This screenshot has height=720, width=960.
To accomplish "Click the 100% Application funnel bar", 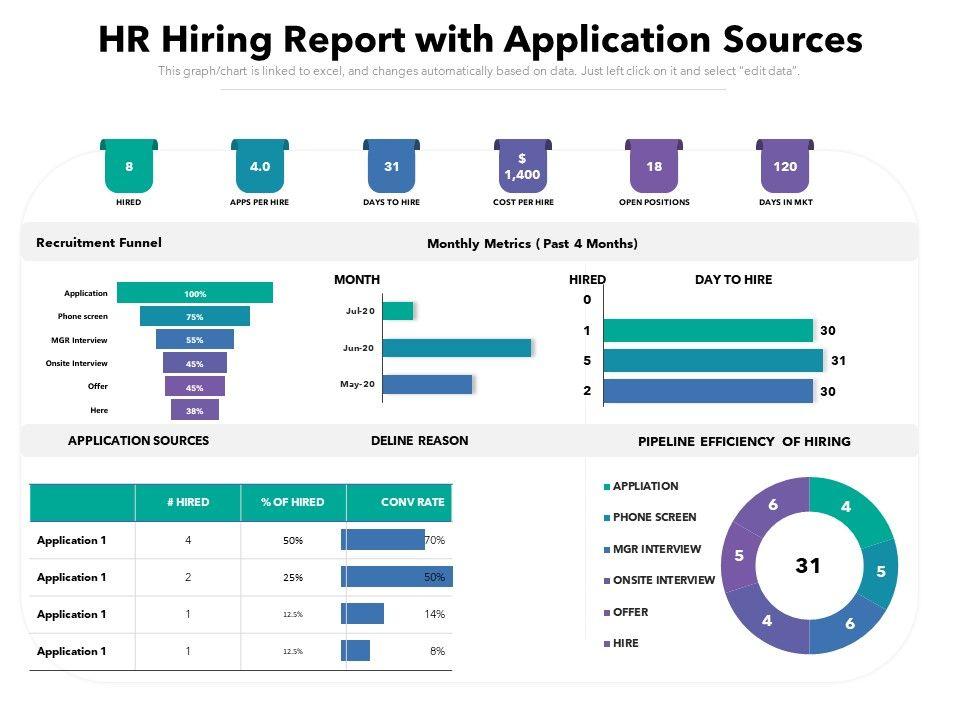I will (x=195, y=293).
